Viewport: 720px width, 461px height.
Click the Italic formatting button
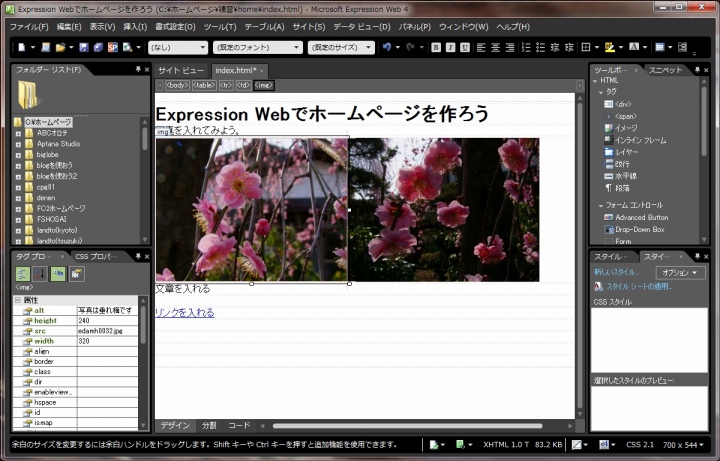click(x=451, y=47)
